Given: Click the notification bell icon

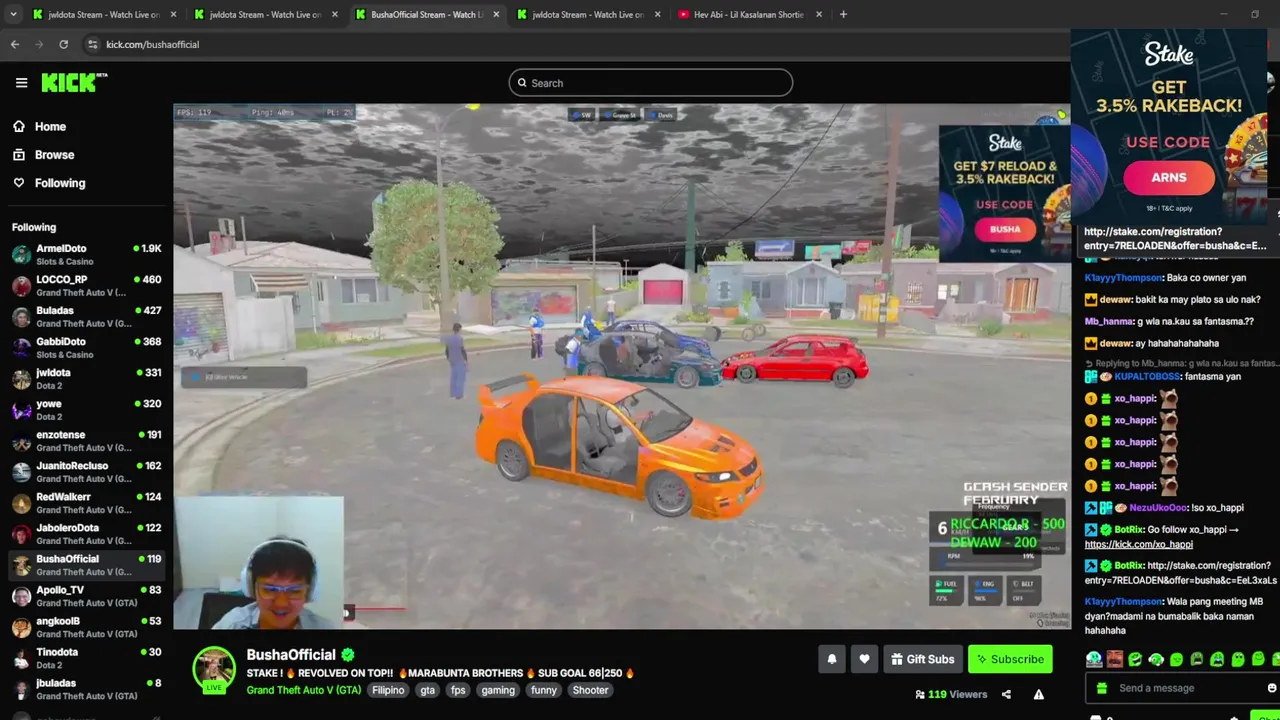Looking at the screenshot, I should tap(831, 659).
